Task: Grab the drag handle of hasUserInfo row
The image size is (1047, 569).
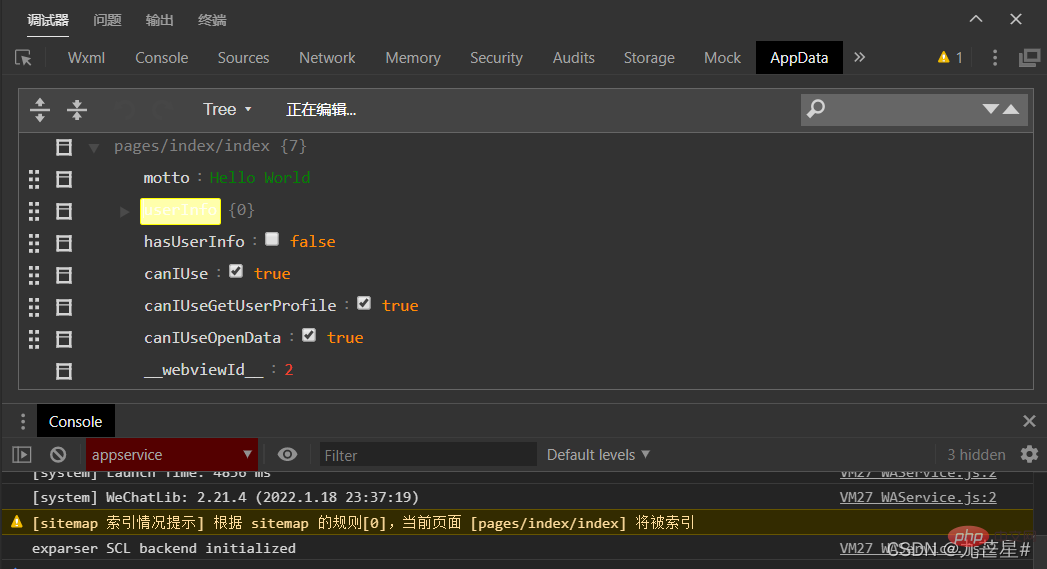Action: point(34,243)
